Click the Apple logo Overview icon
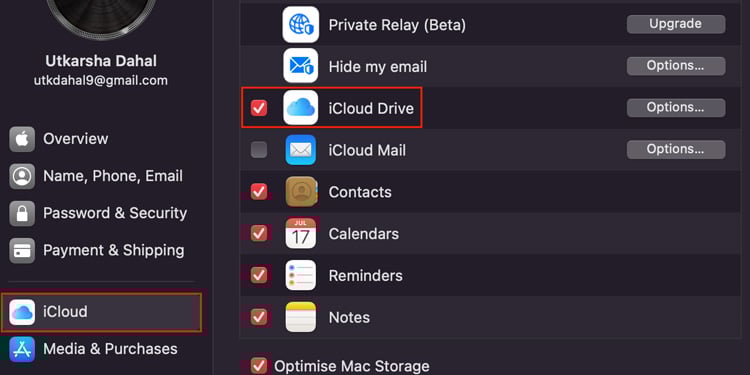The height and width of the screenshot is (375, 750). tap(22, 139)
